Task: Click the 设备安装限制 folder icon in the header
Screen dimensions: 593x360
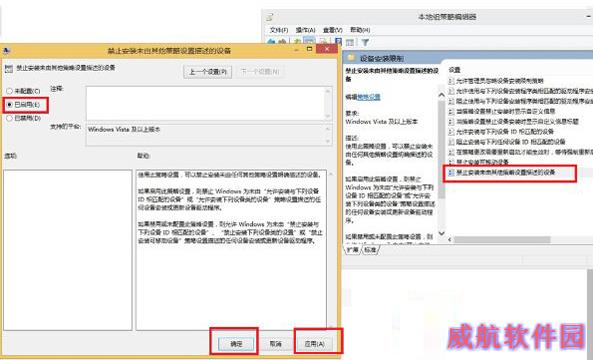Action: (x=352, y=58)
